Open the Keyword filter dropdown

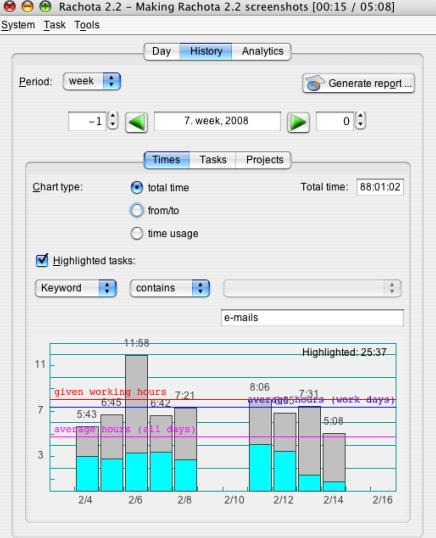tap(76, 288)
